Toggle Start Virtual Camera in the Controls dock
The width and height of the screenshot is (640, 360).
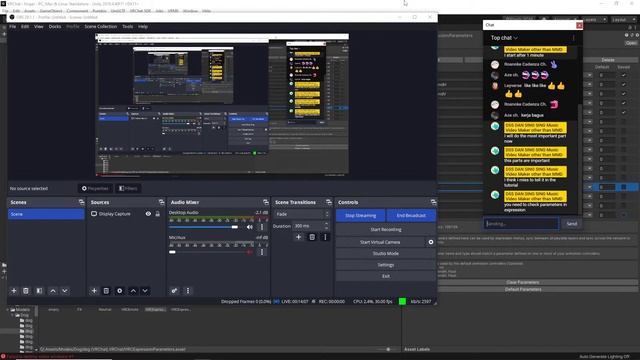point(380,242)
